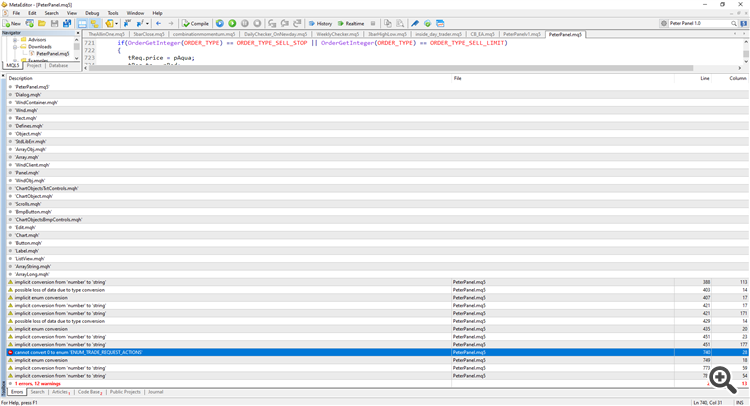
Task: Open the File menu
Action: click(16, 13)
